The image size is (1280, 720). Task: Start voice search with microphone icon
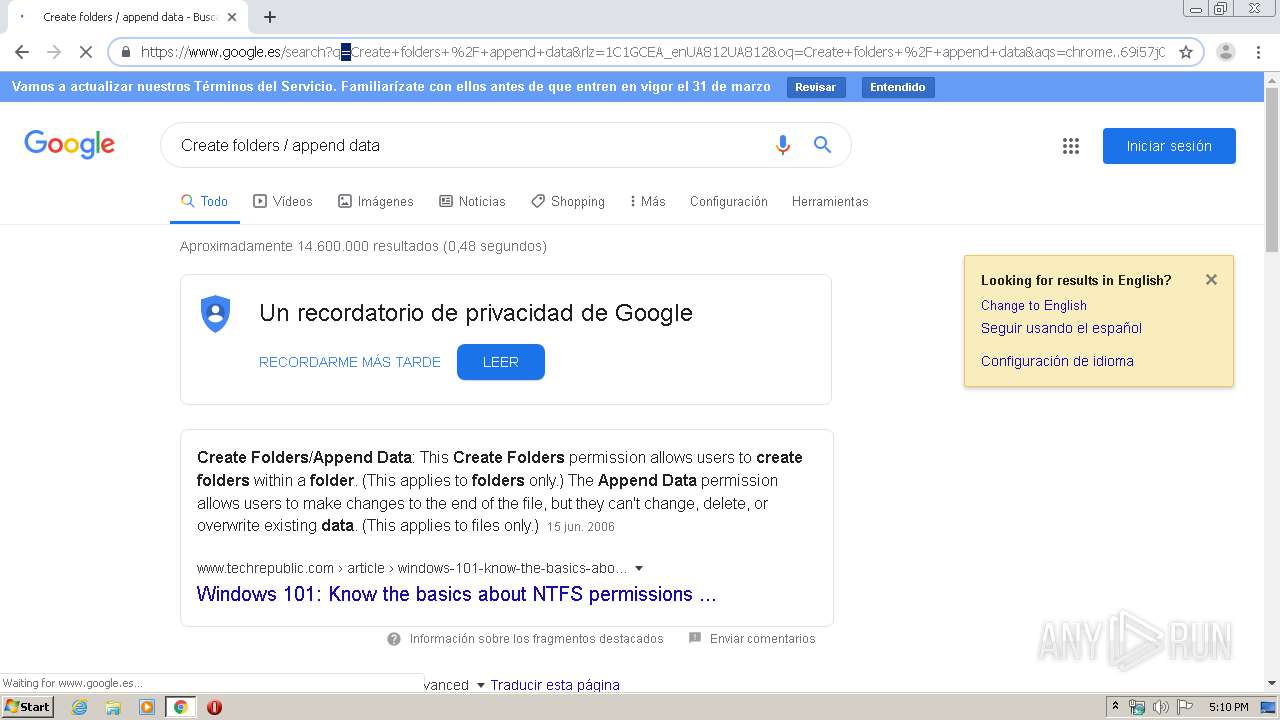click(783, 145)
